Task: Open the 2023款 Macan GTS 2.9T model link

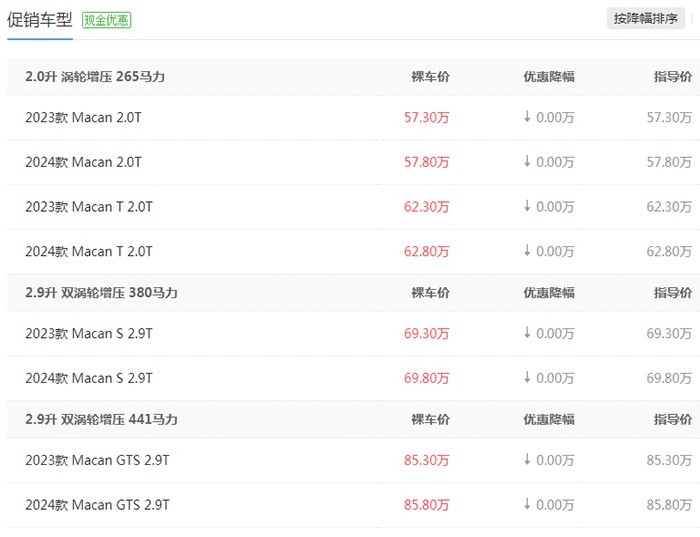Action: (x=97, y=460)
